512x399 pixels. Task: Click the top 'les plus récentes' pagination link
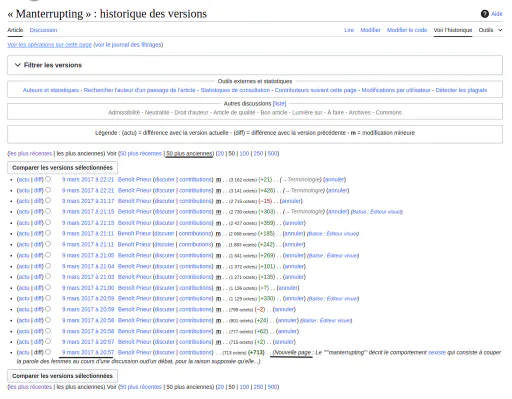[x=30, y=154]
